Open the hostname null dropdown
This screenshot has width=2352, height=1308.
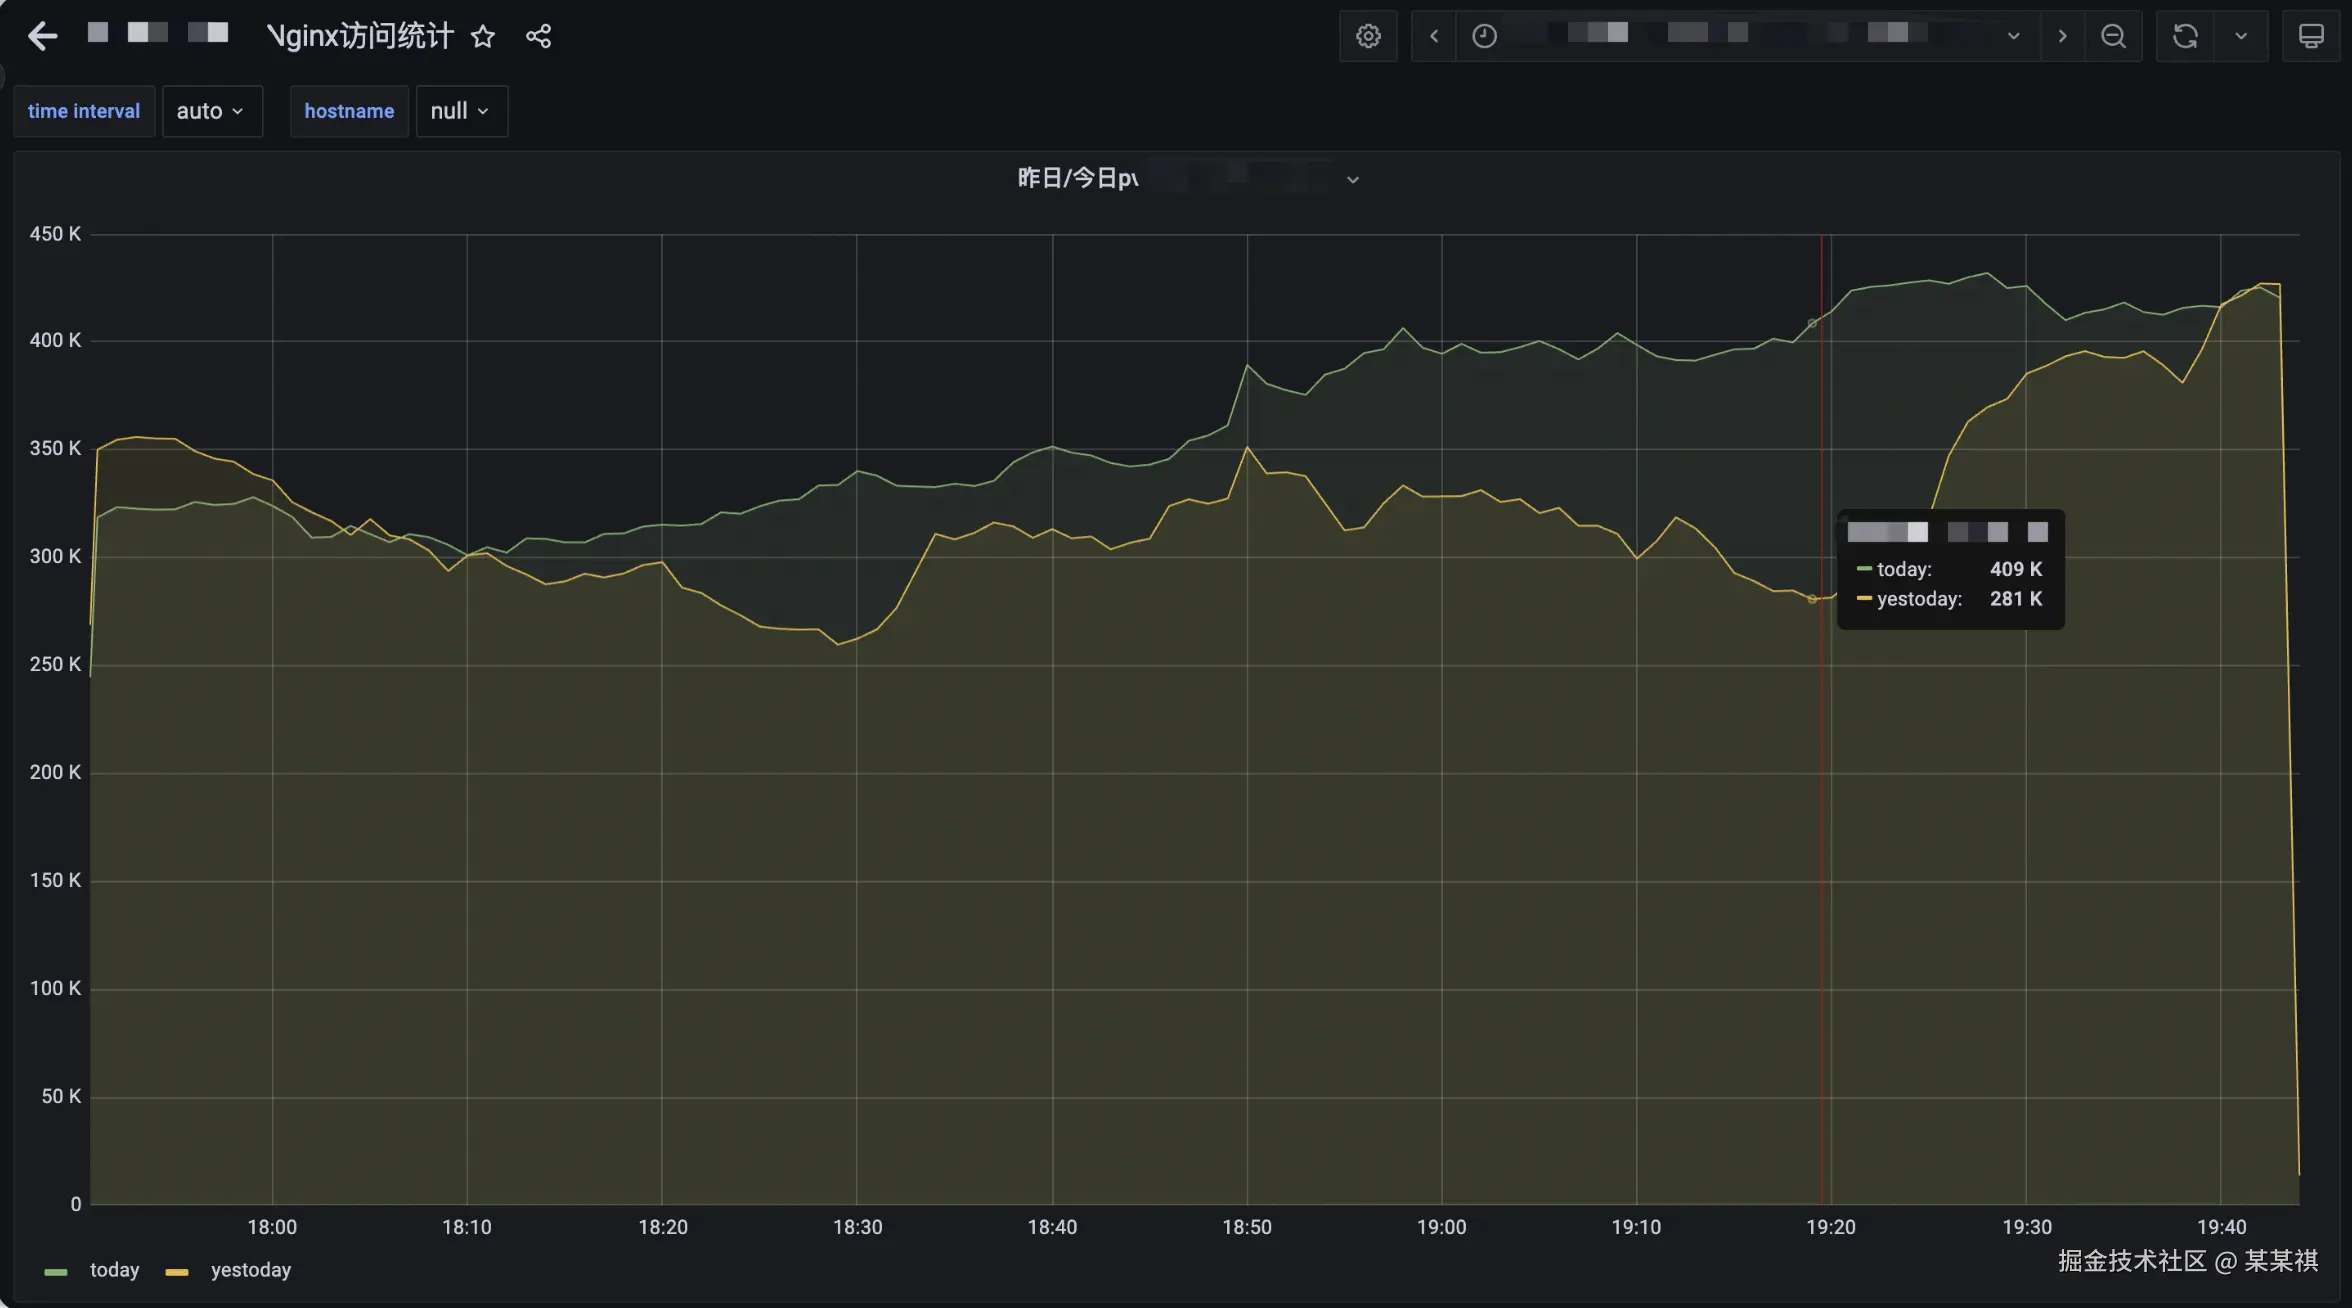pos(460,111)
